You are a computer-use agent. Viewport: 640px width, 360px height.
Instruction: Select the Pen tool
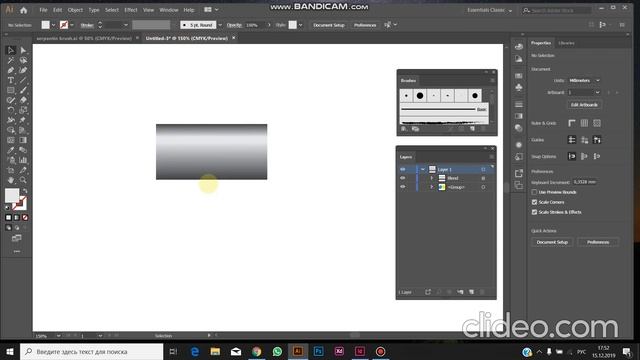[11, 70]
